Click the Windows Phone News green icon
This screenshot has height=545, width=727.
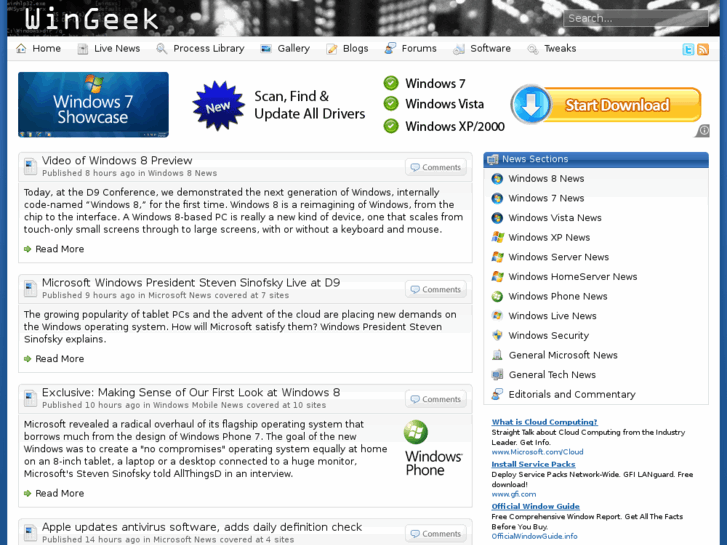pos(497,296)
